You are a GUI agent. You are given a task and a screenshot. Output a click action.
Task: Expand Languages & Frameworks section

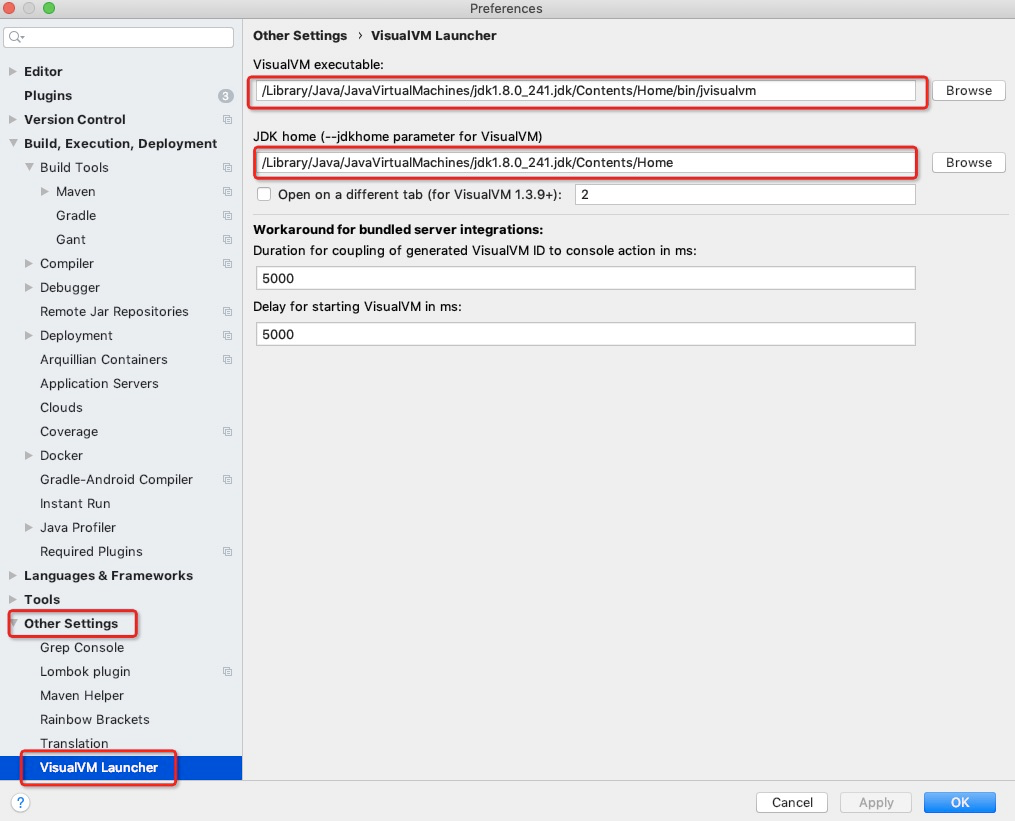point(12,575)
